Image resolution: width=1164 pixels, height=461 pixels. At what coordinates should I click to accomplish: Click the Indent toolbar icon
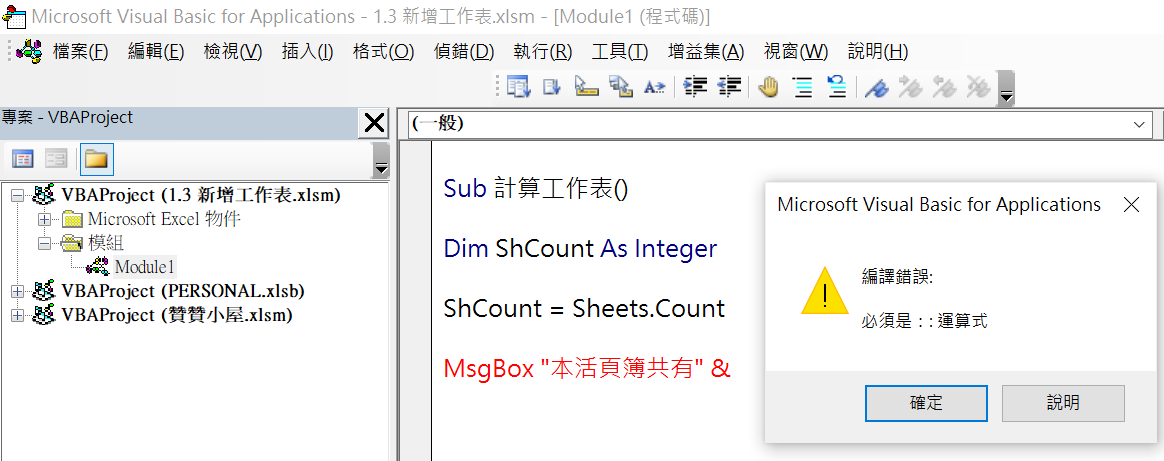(x=695, y=87)
